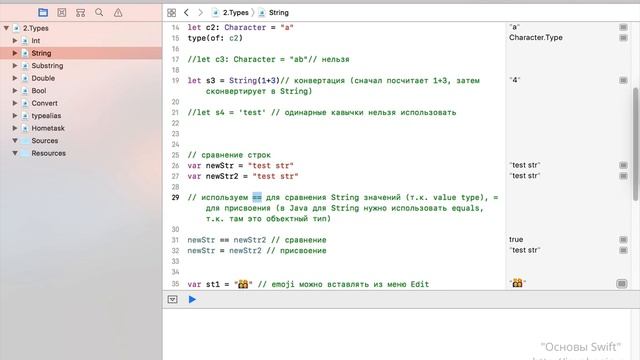Click the related items grid icon
Screen dimensions: 640x360
tap(171, 13)
